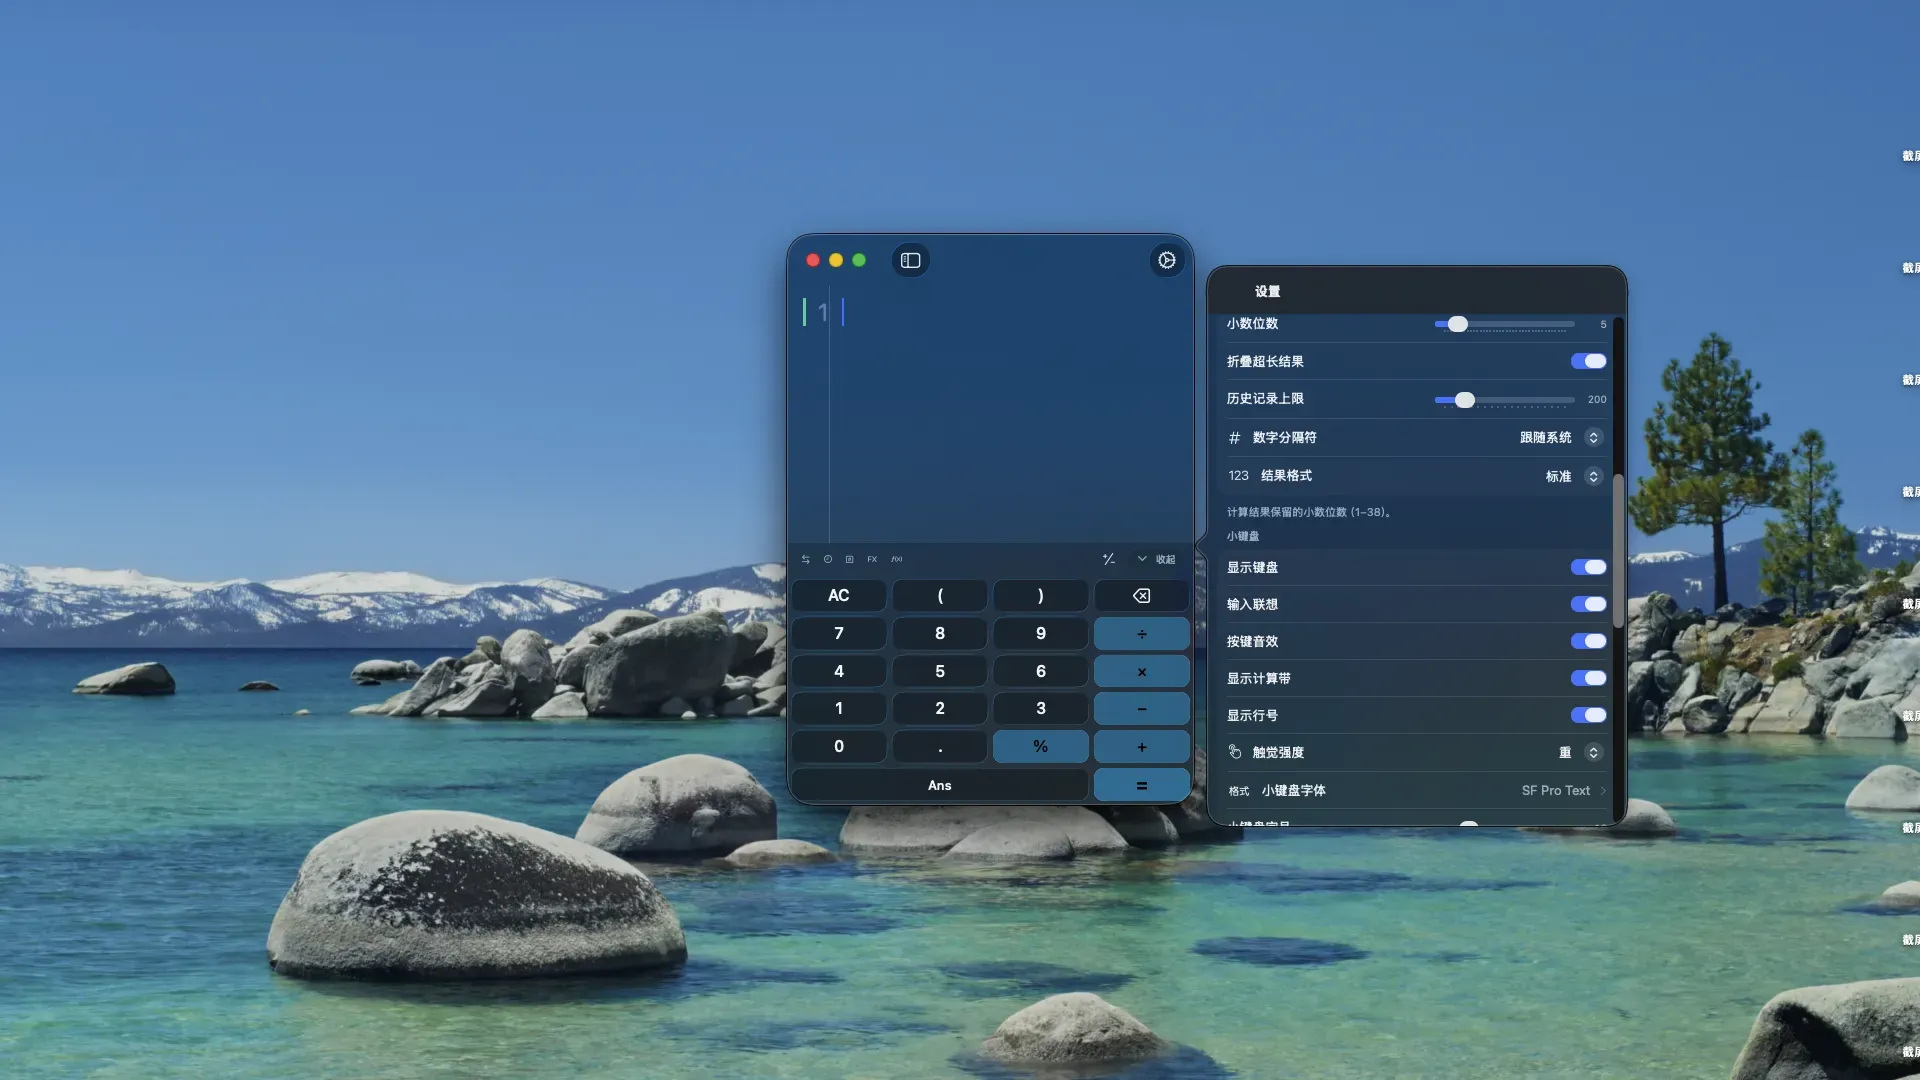
Task: Click the history limit value 200
Action: (x=1597, y=400)
